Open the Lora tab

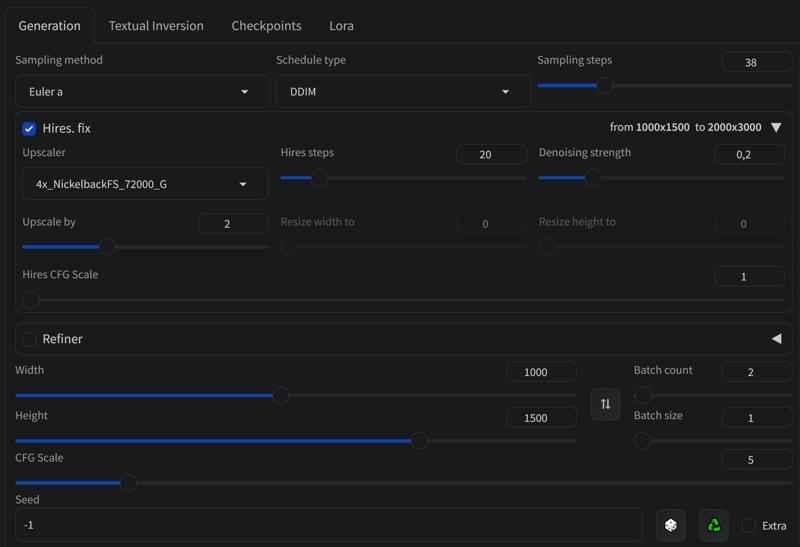click(341, 26)
